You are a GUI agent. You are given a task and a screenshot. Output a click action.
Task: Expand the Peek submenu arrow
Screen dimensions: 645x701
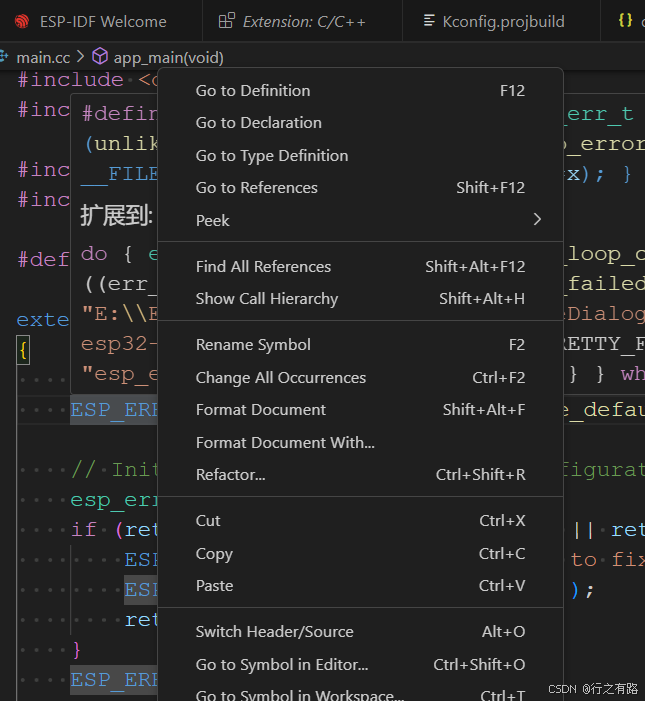[x=537, y=220]
